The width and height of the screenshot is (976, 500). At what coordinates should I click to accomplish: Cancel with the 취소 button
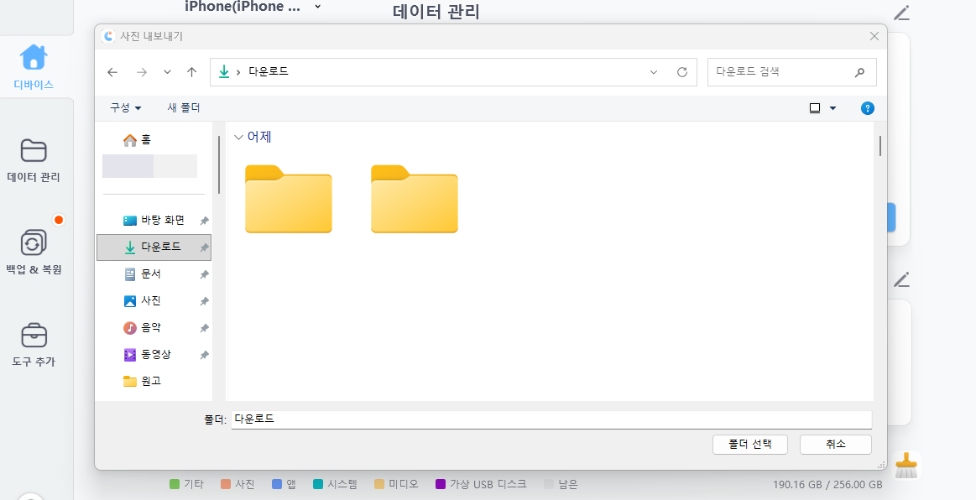point(835,445)
